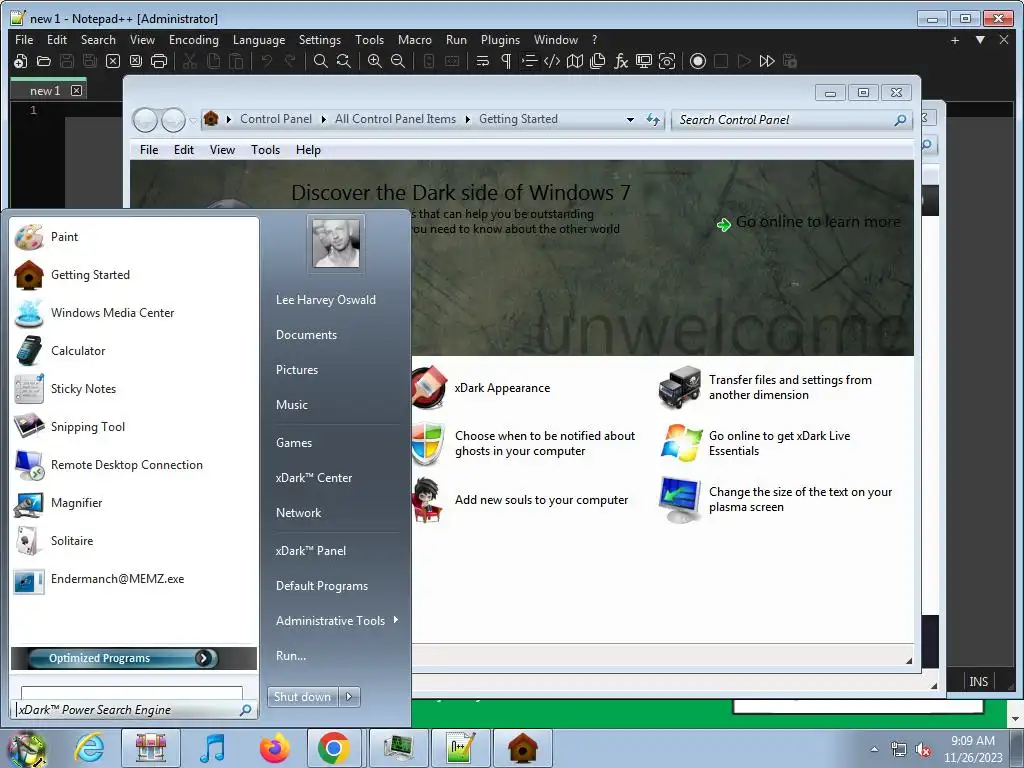Open Sticky Notes from Start menu
The height and width of the screenshot is (768, 1024).
pyautogui.click(x=134, y=389)
